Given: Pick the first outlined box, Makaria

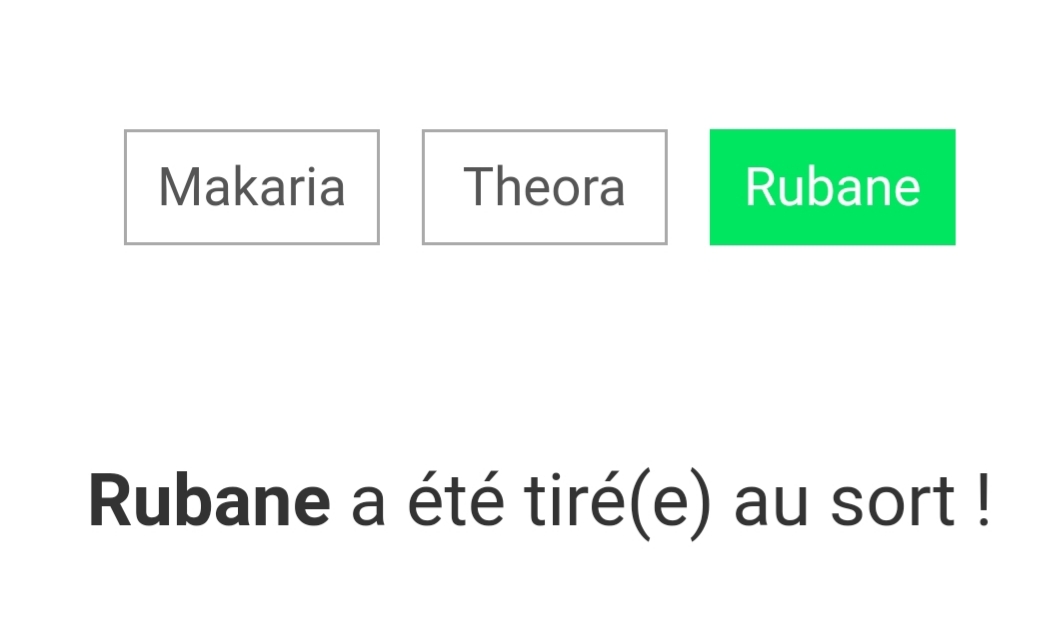Looking at the screenshot, I should 251,187.
